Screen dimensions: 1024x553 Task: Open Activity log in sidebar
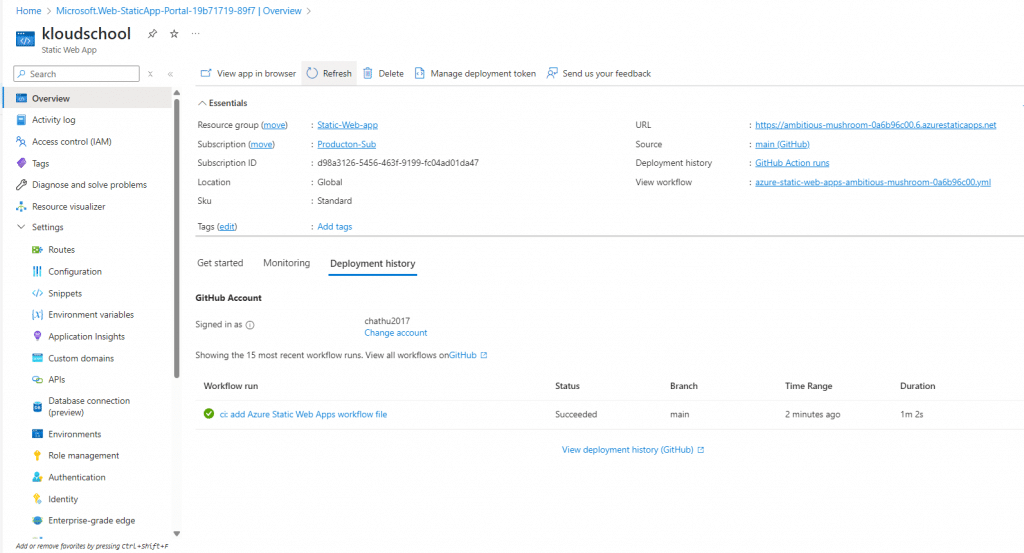[53, 120]
